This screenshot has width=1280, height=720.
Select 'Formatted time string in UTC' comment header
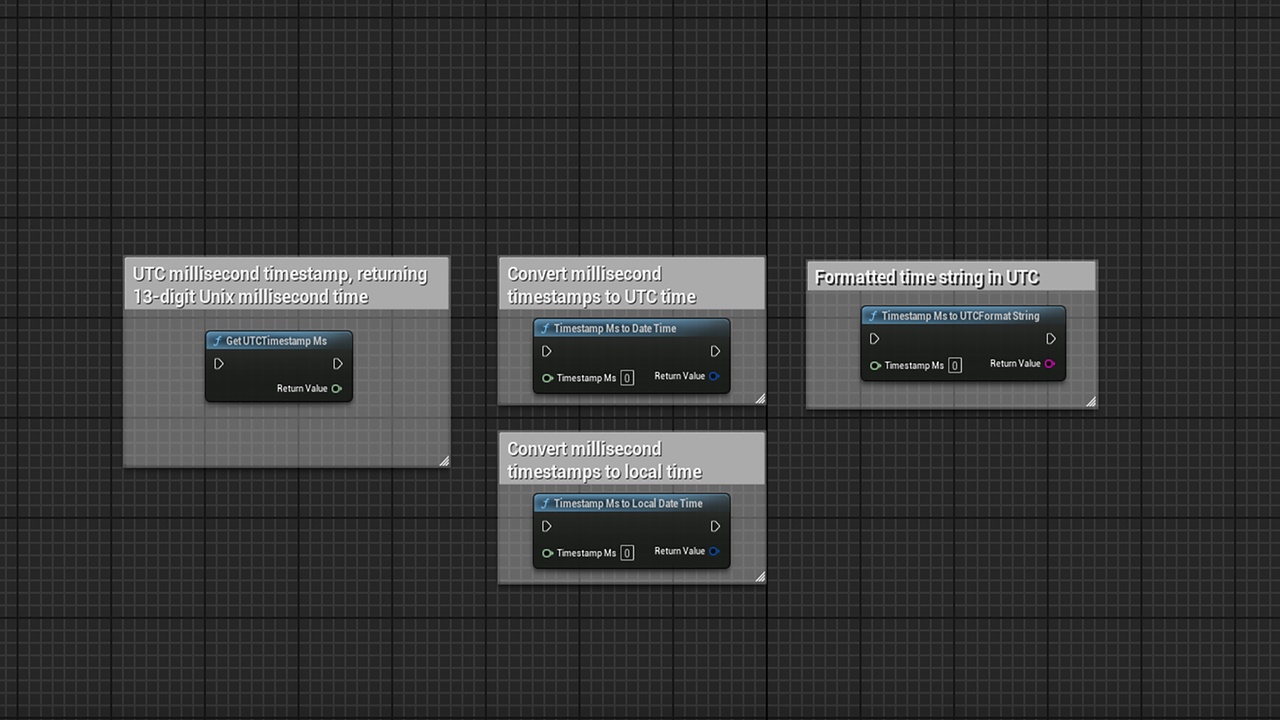click(x=951, y=277)
